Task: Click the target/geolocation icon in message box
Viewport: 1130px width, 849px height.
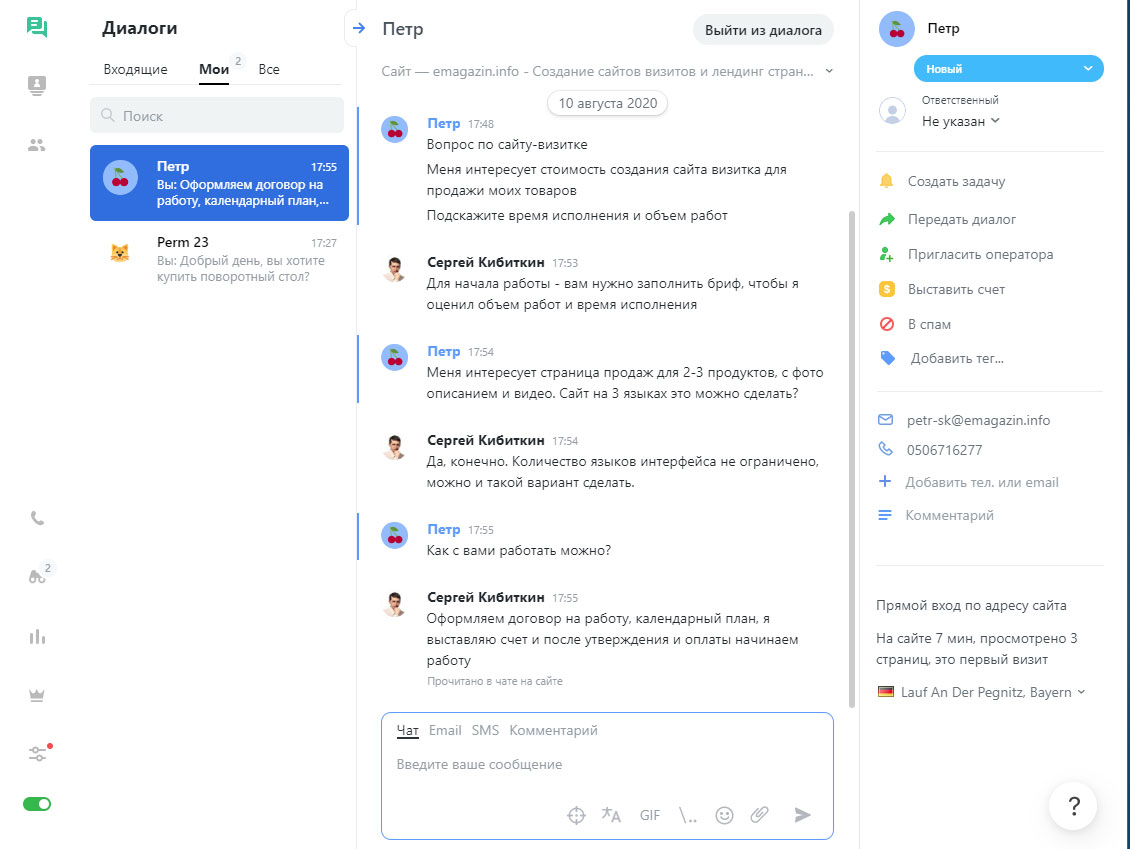Action: point(576,815)
